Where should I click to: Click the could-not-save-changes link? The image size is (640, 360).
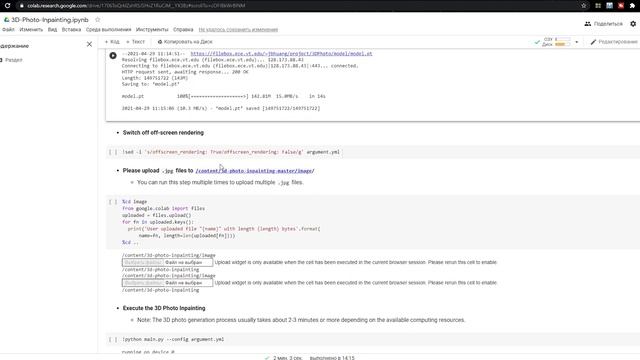tap(238, 29)
